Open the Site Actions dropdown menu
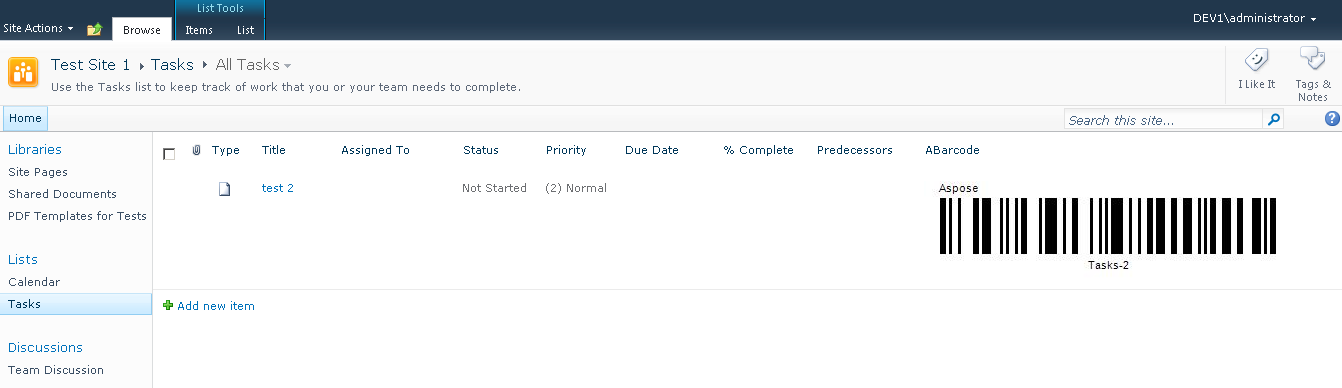Screen dimensions: 1342x388 39,28
